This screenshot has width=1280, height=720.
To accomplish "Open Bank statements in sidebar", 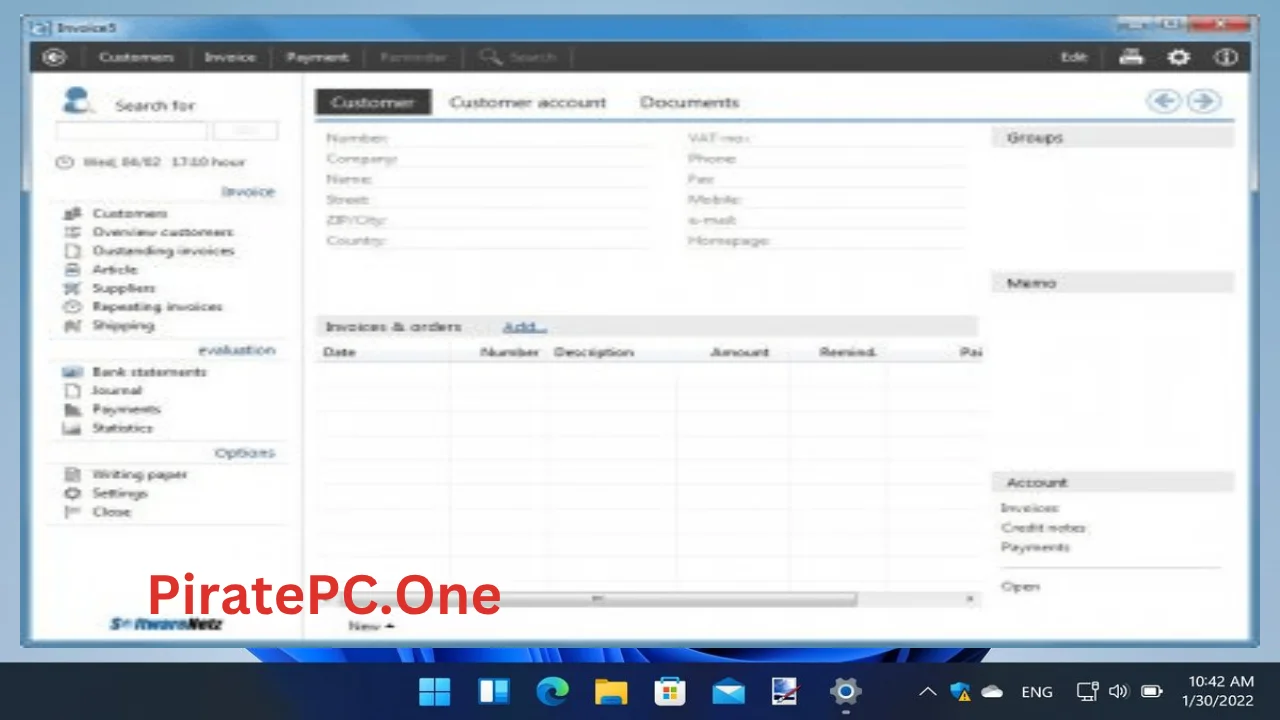I will [149, 372].
